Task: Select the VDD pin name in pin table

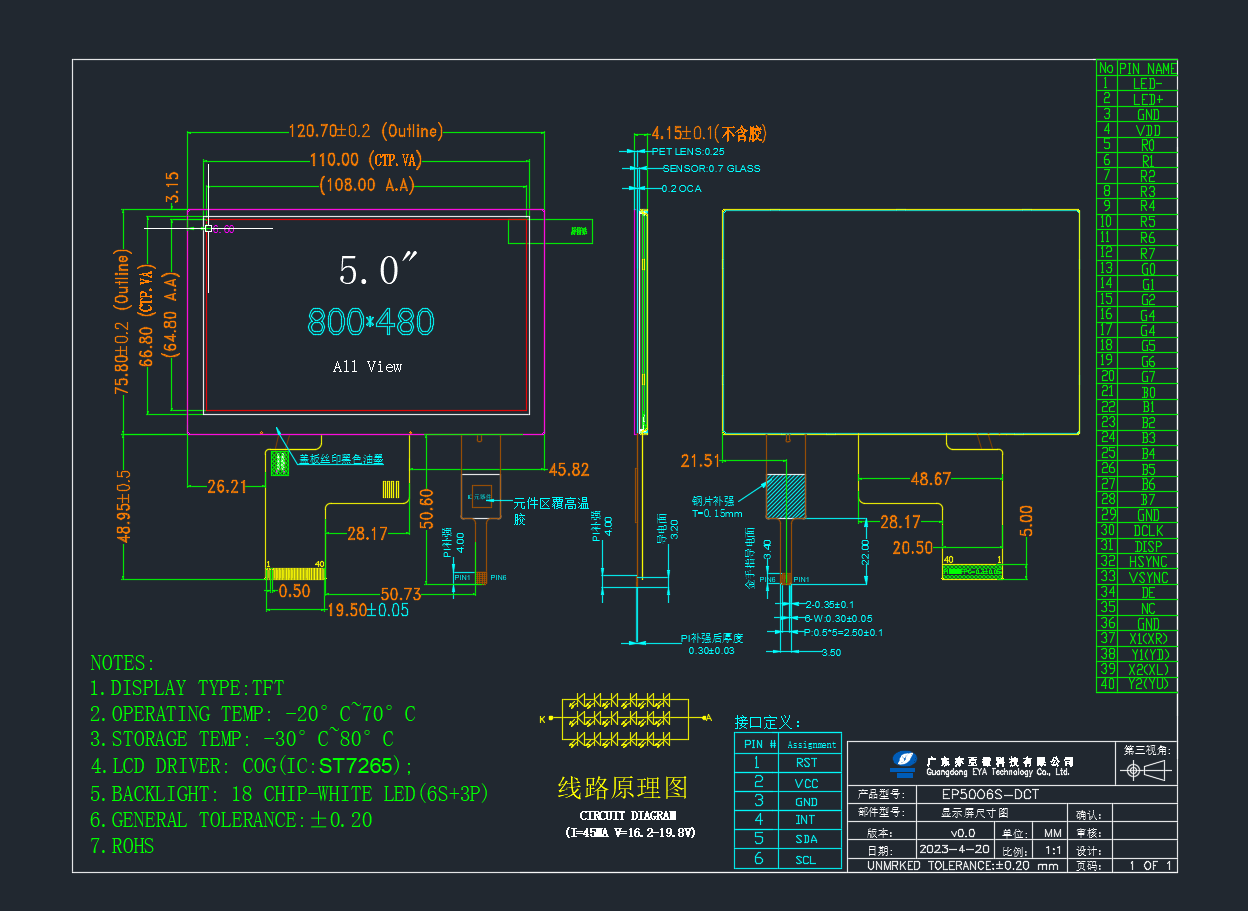Action: coord(1147,130)
